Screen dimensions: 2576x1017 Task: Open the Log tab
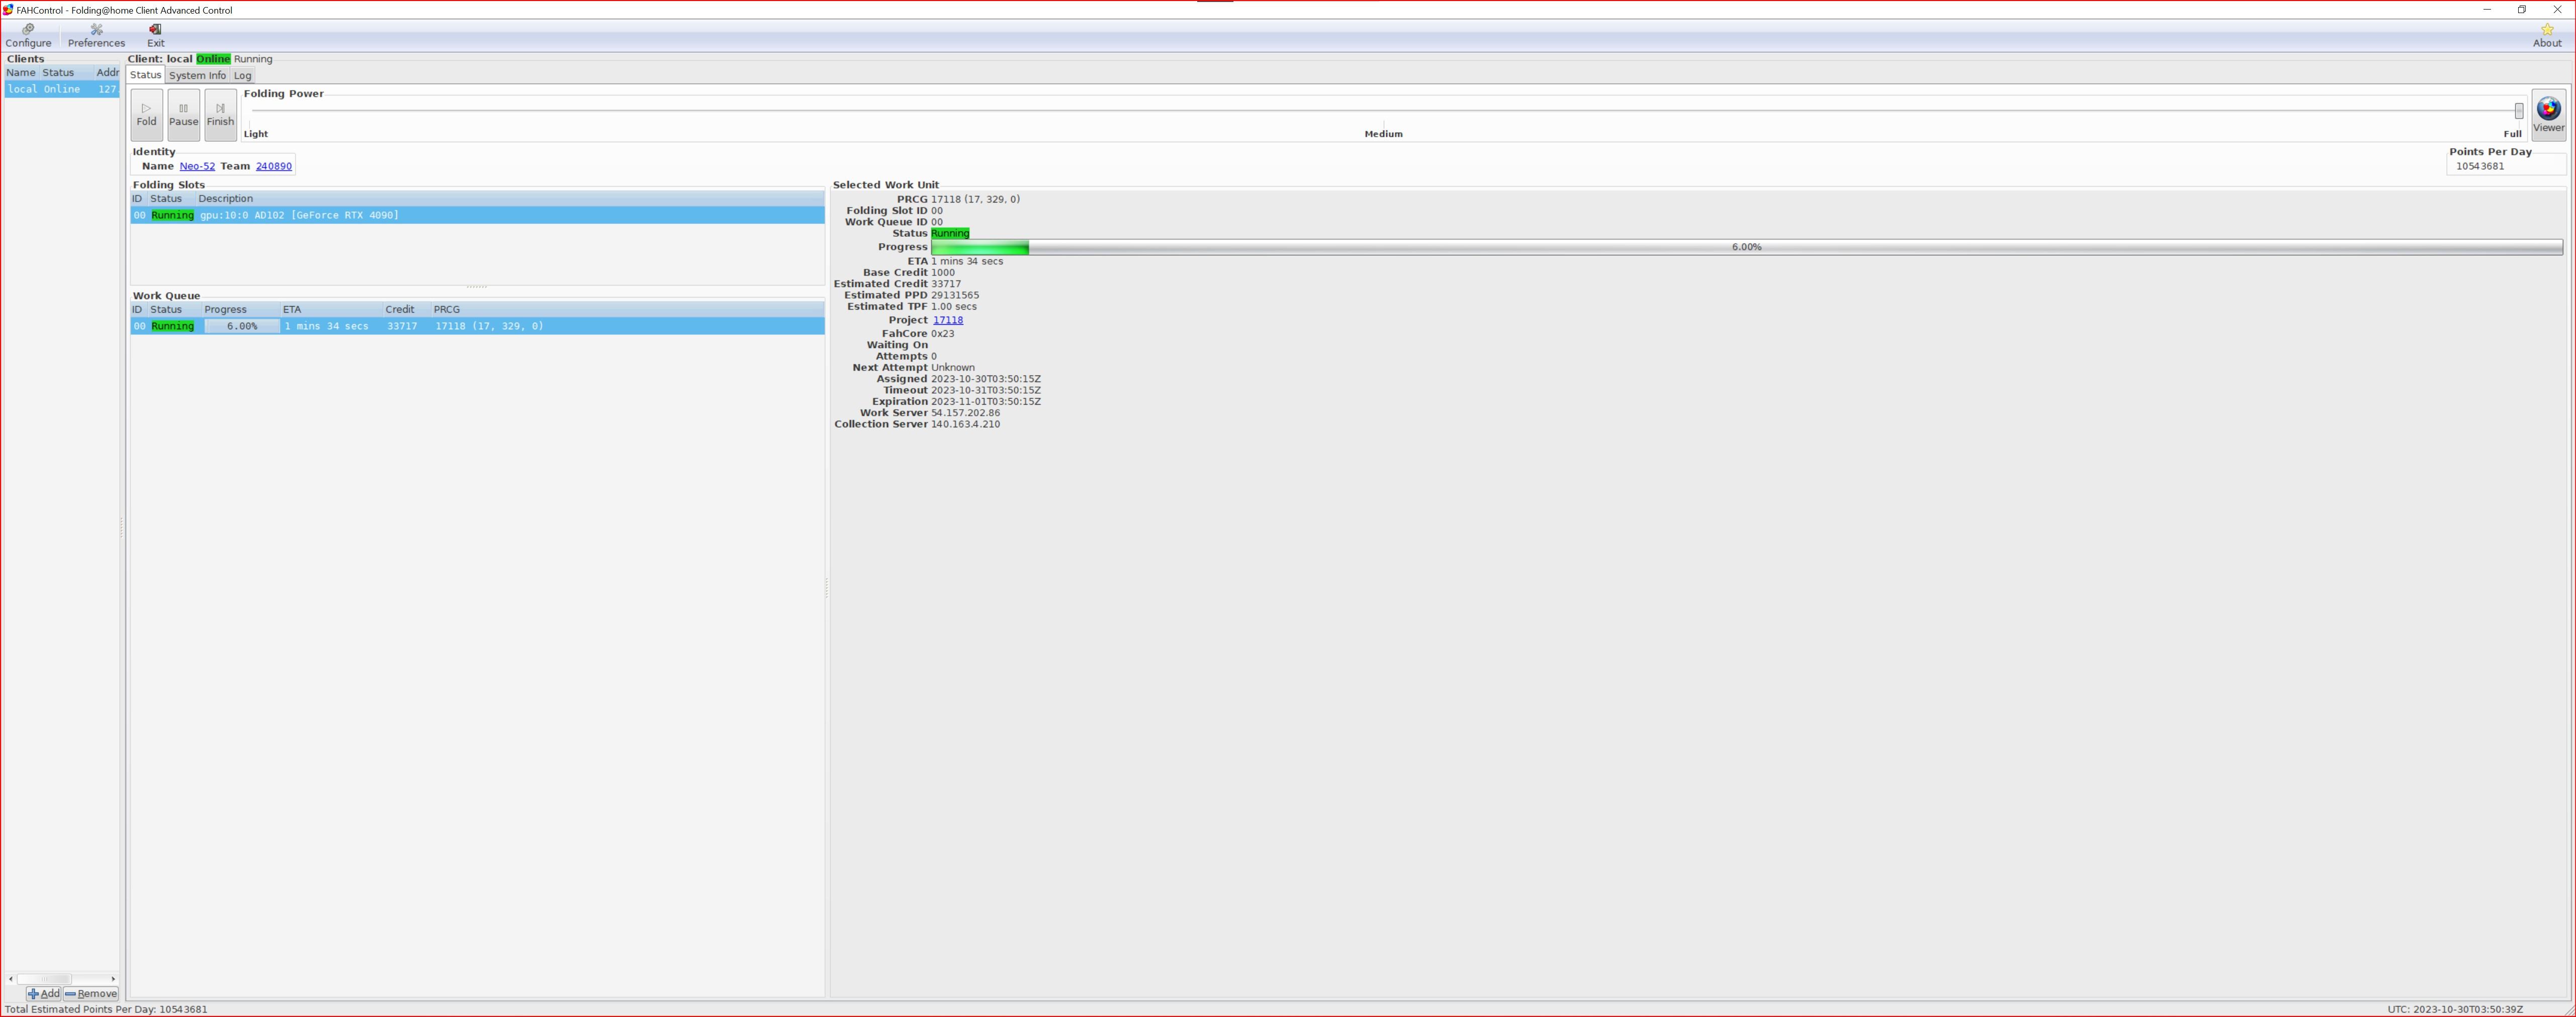pyautogui.click(x=242, y=76)
